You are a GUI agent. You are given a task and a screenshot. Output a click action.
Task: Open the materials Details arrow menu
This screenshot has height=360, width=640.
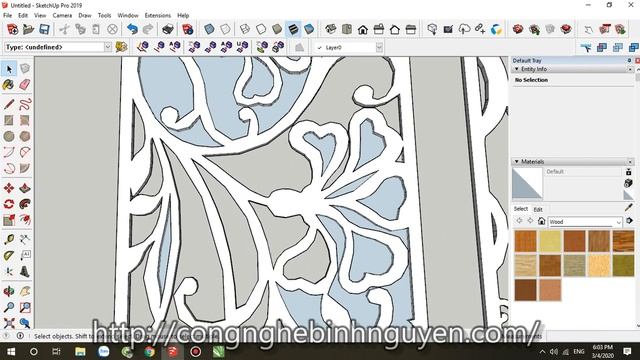point(629,221)
